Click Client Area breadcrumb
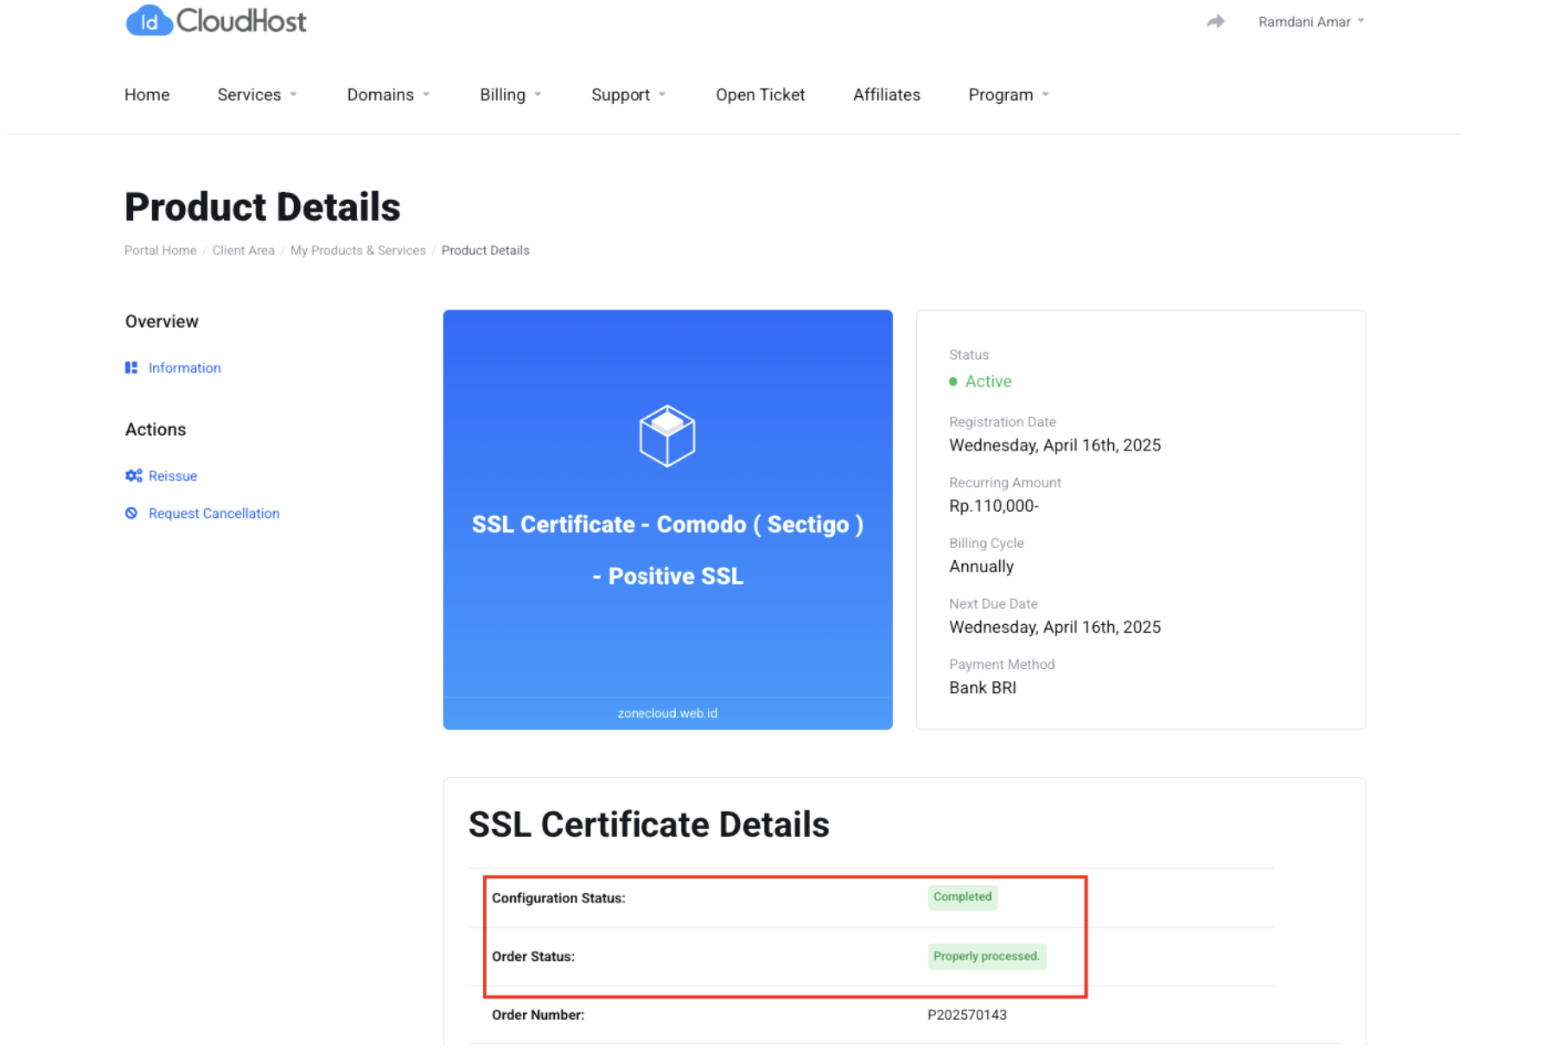 (x=243, y=250)
